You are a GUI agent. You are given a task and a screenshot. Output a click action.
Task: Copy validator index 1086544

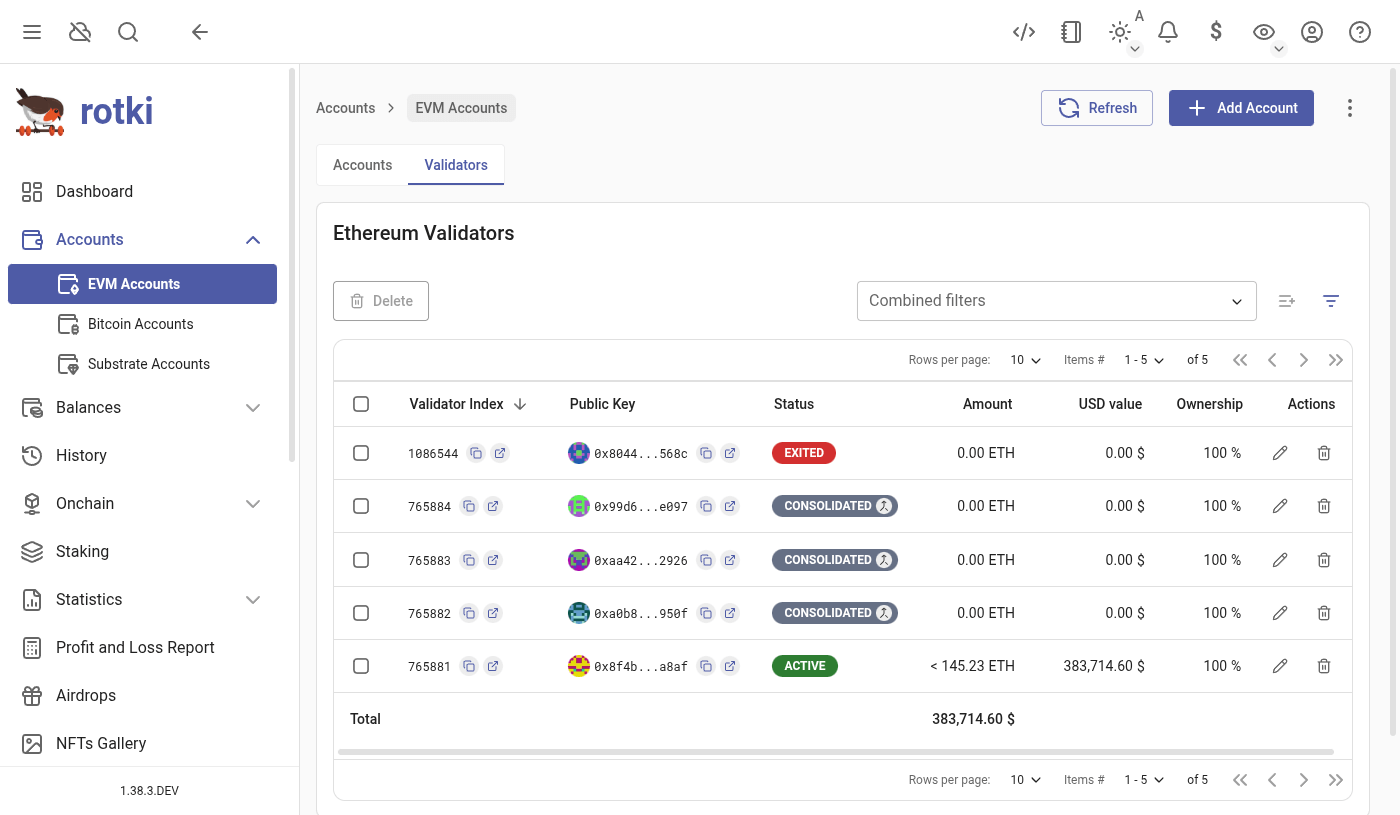click(x=476, y=453)
